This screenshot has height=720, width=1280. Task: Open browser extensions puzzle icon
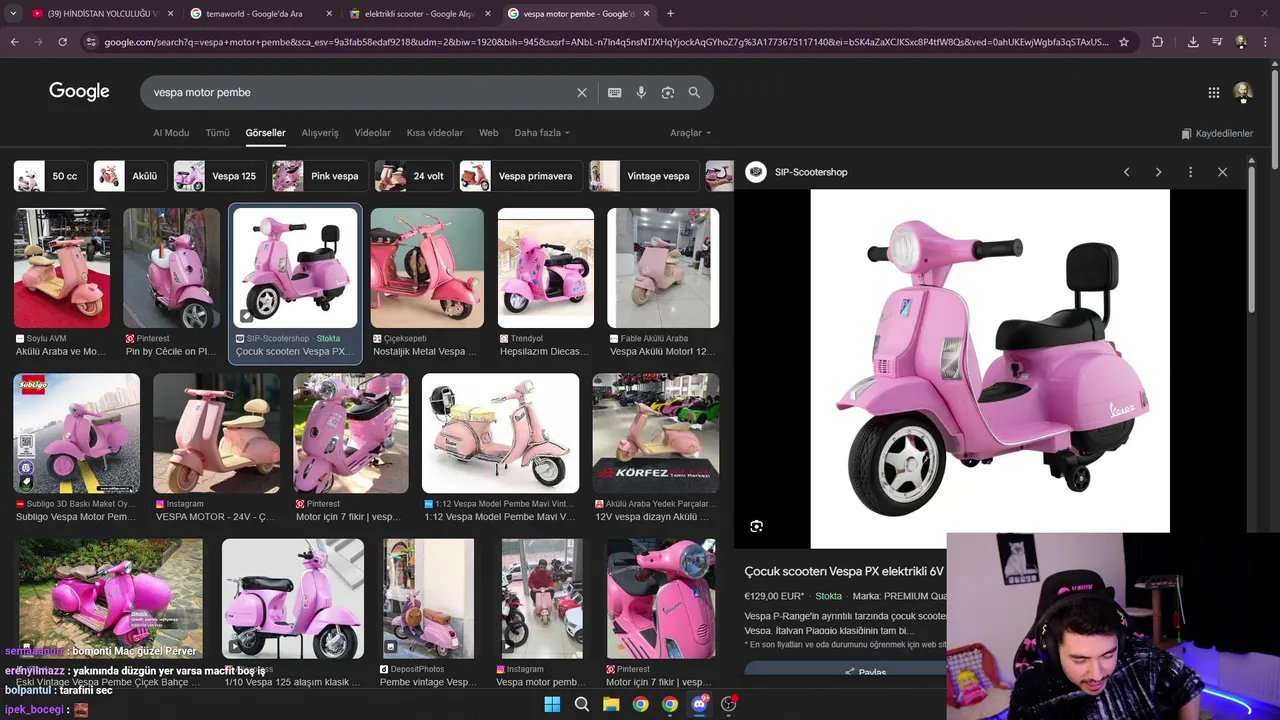click(1158, 42)
